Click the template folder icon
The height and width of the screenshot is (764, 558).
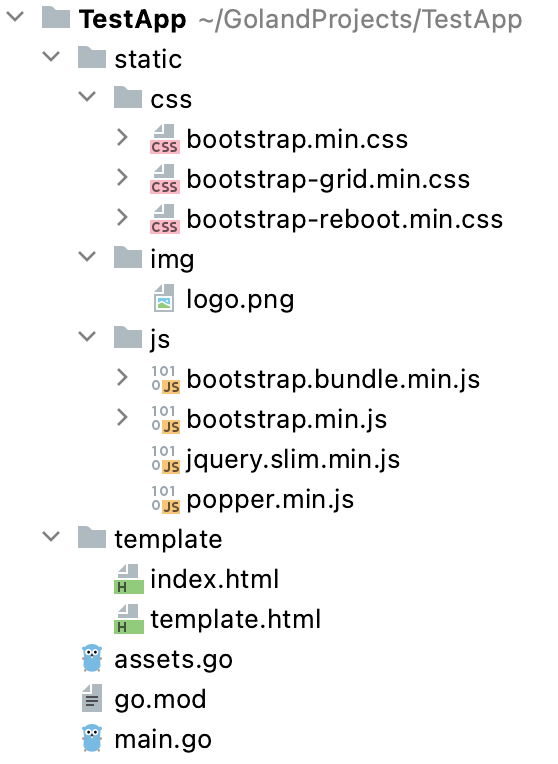point(92,537)
